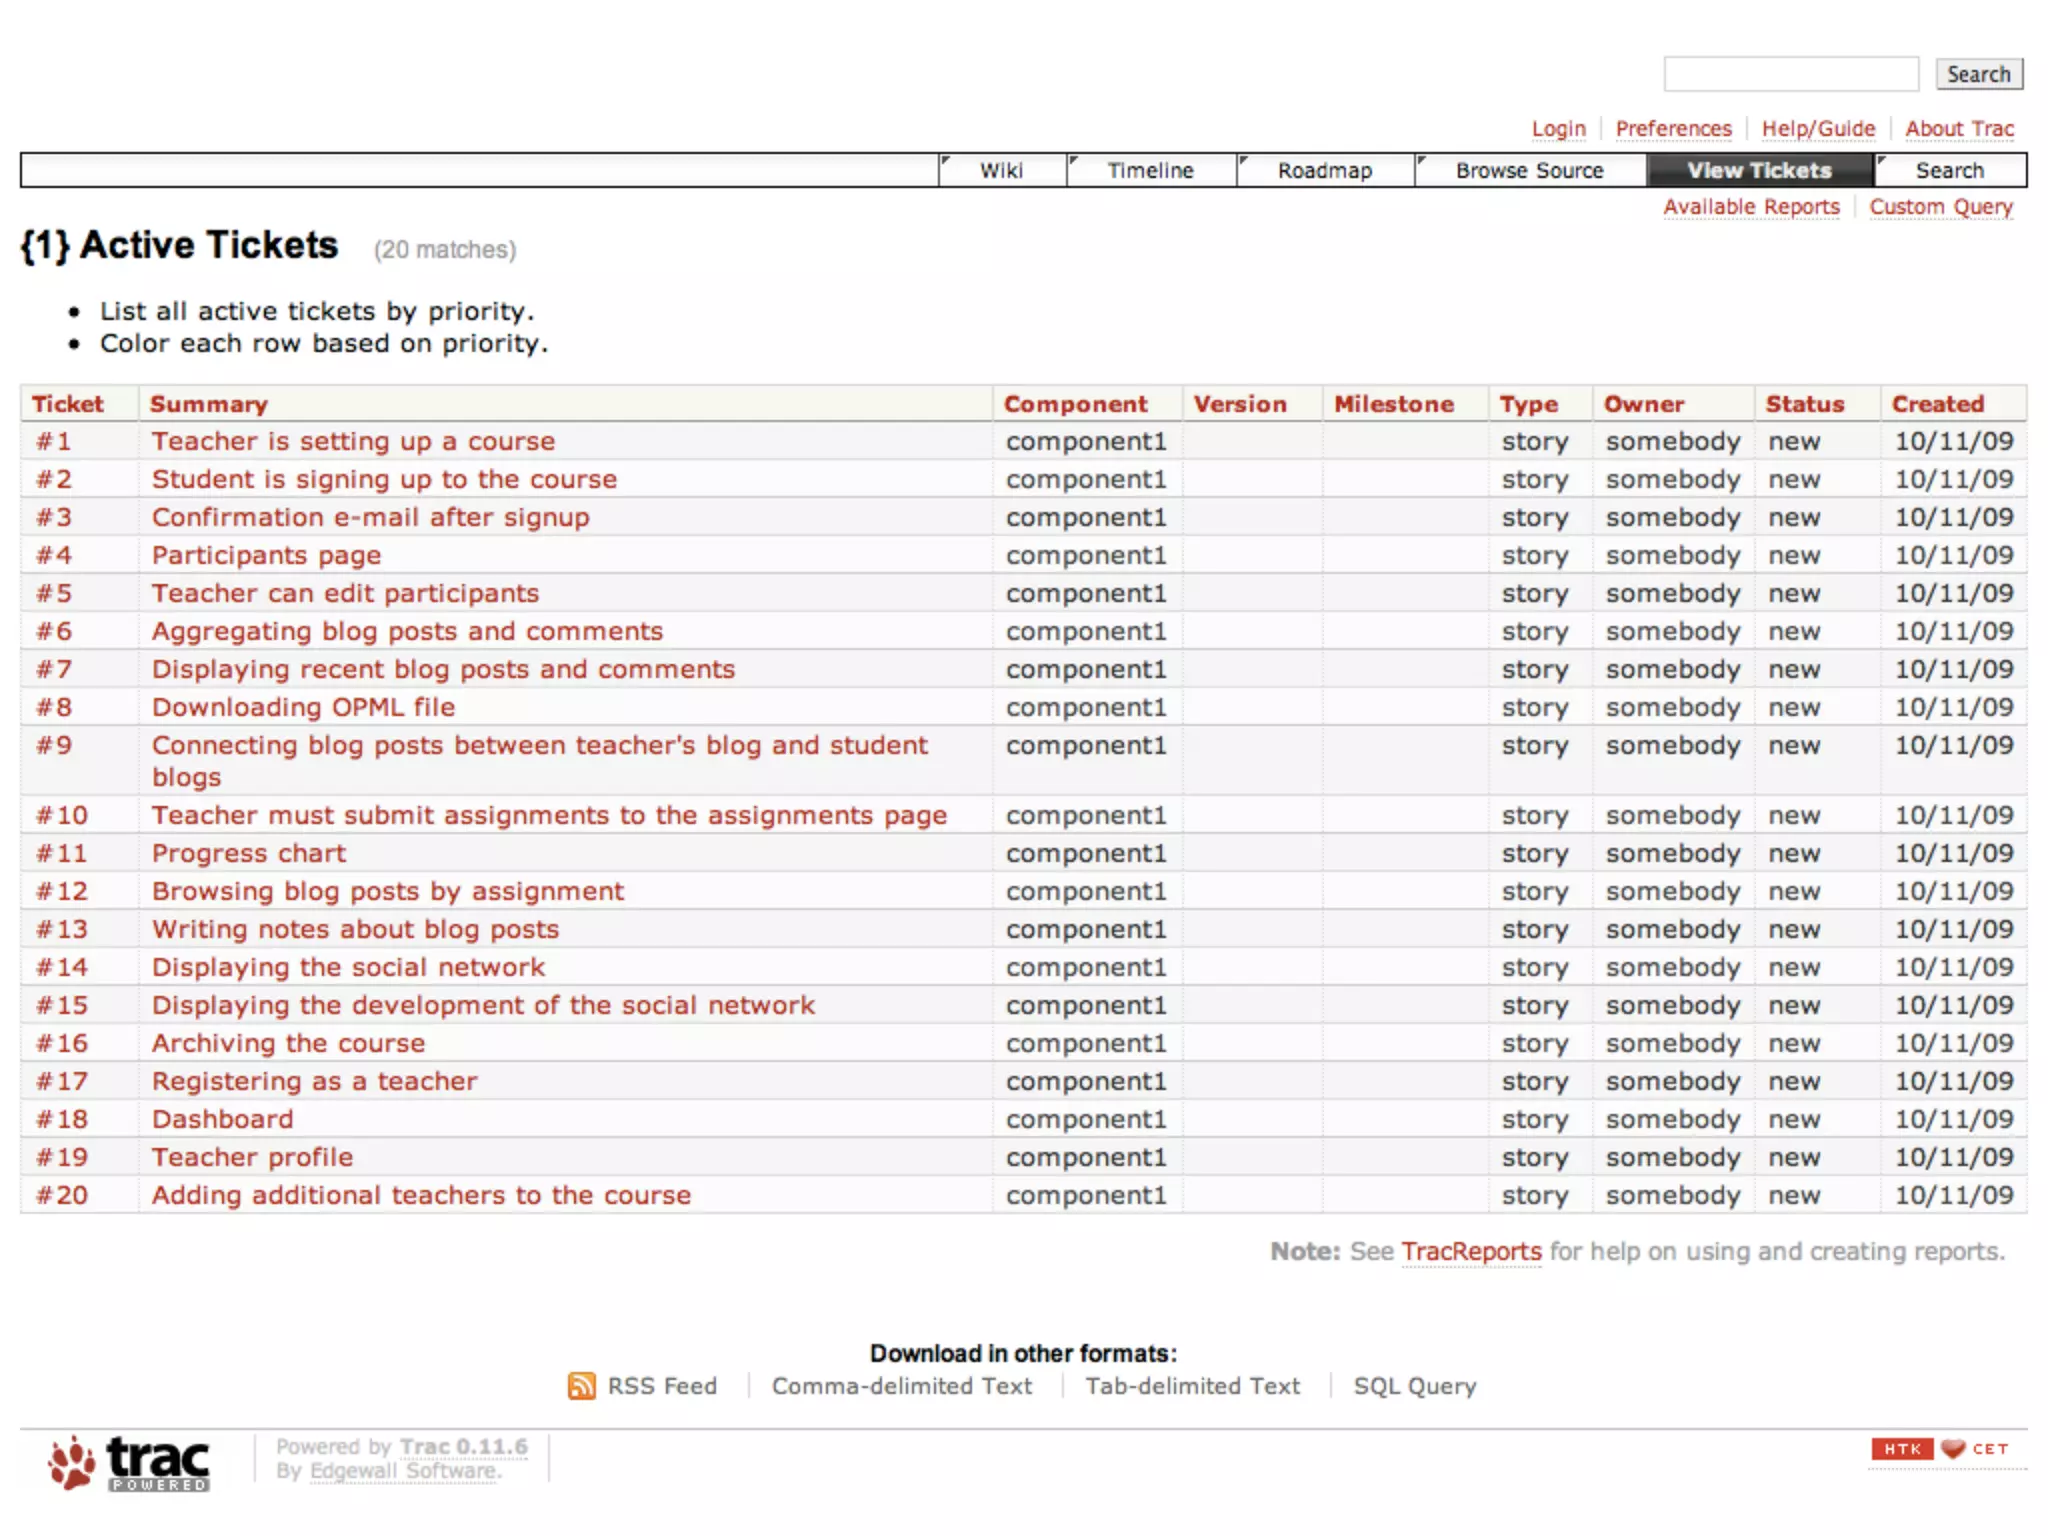Open 'Progress chart' ticket summary

coord(249,854)
